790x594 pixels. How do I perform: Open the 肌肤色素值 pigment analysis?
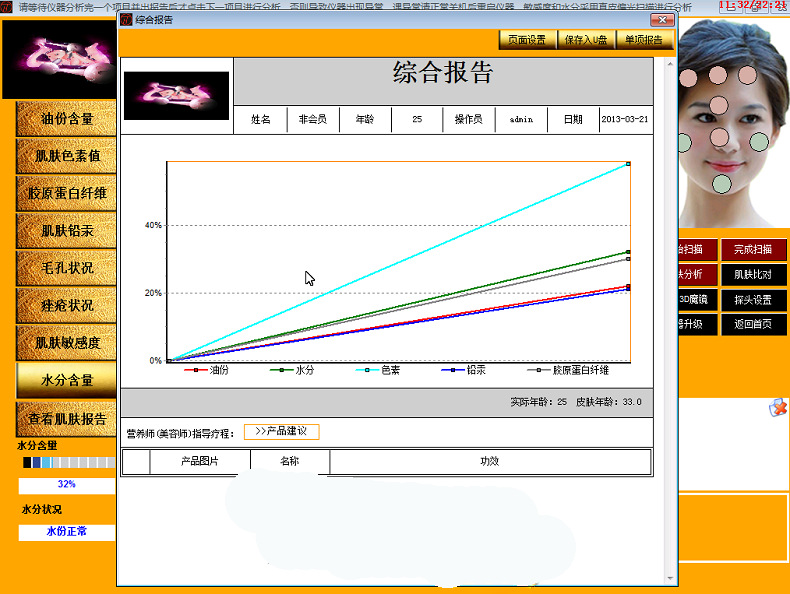67,156
